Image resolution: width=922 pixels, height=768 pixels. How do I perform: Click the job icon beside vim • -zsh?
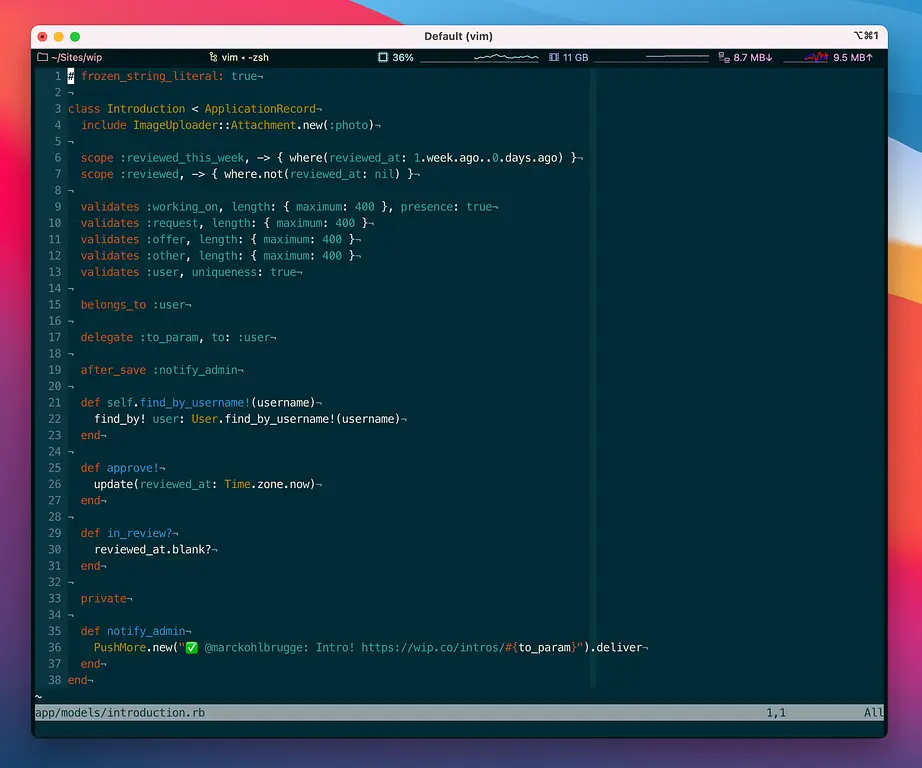[212, 58]
